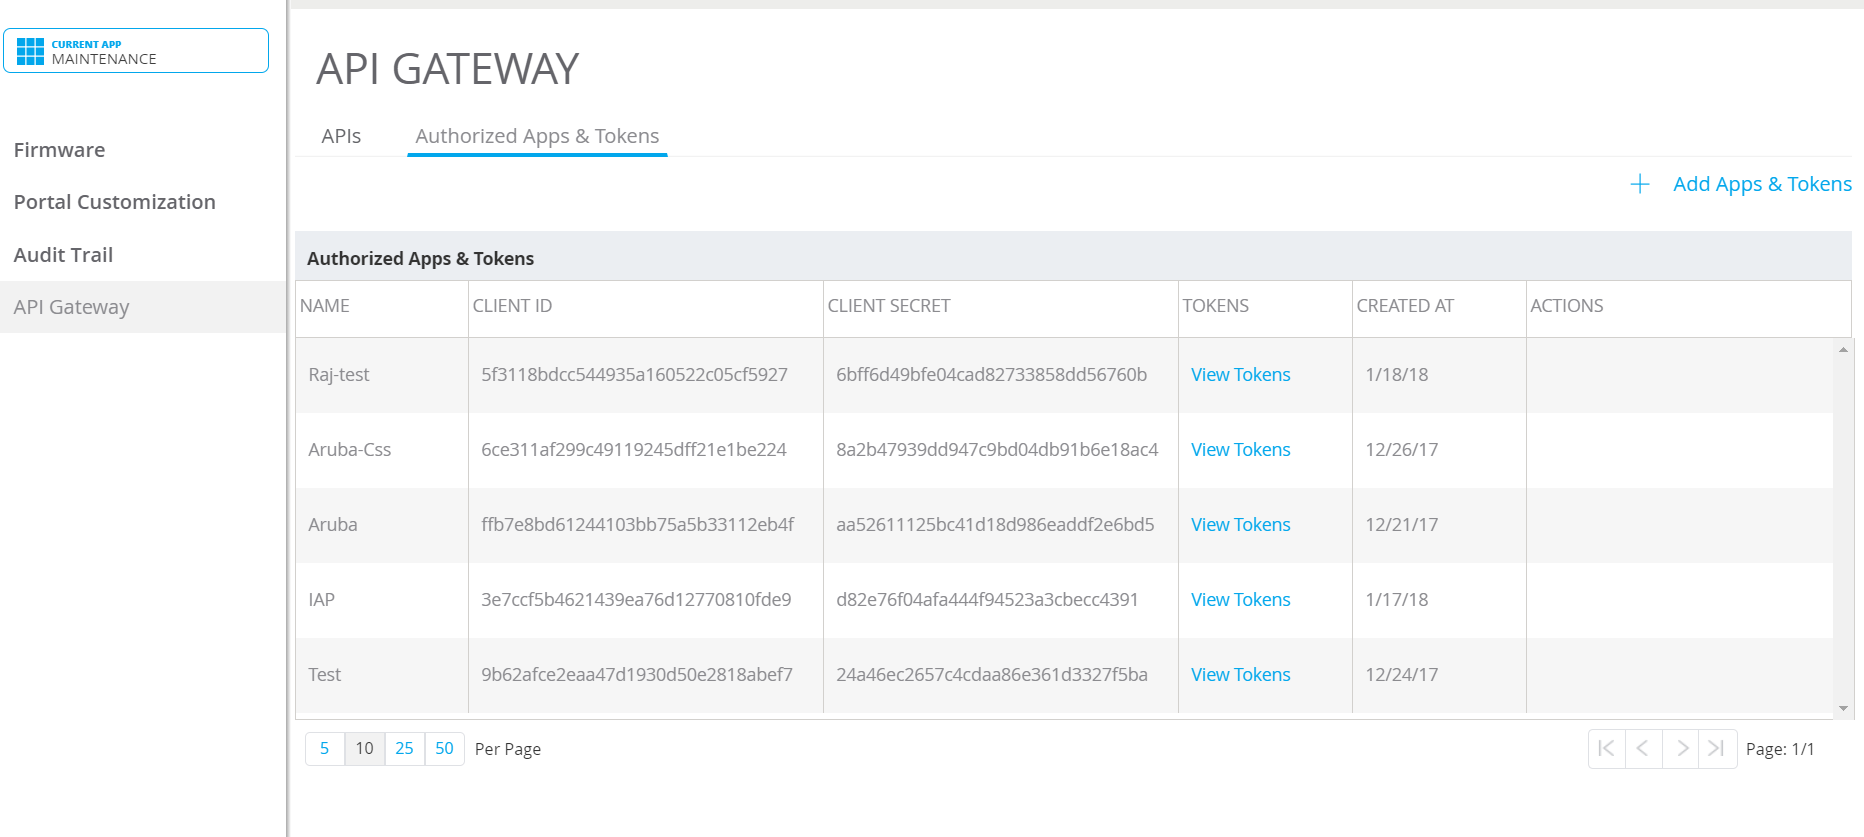This screenshot has width=1864, height=837.
Task: Show 5 rows per page
Action: (324, 748)
